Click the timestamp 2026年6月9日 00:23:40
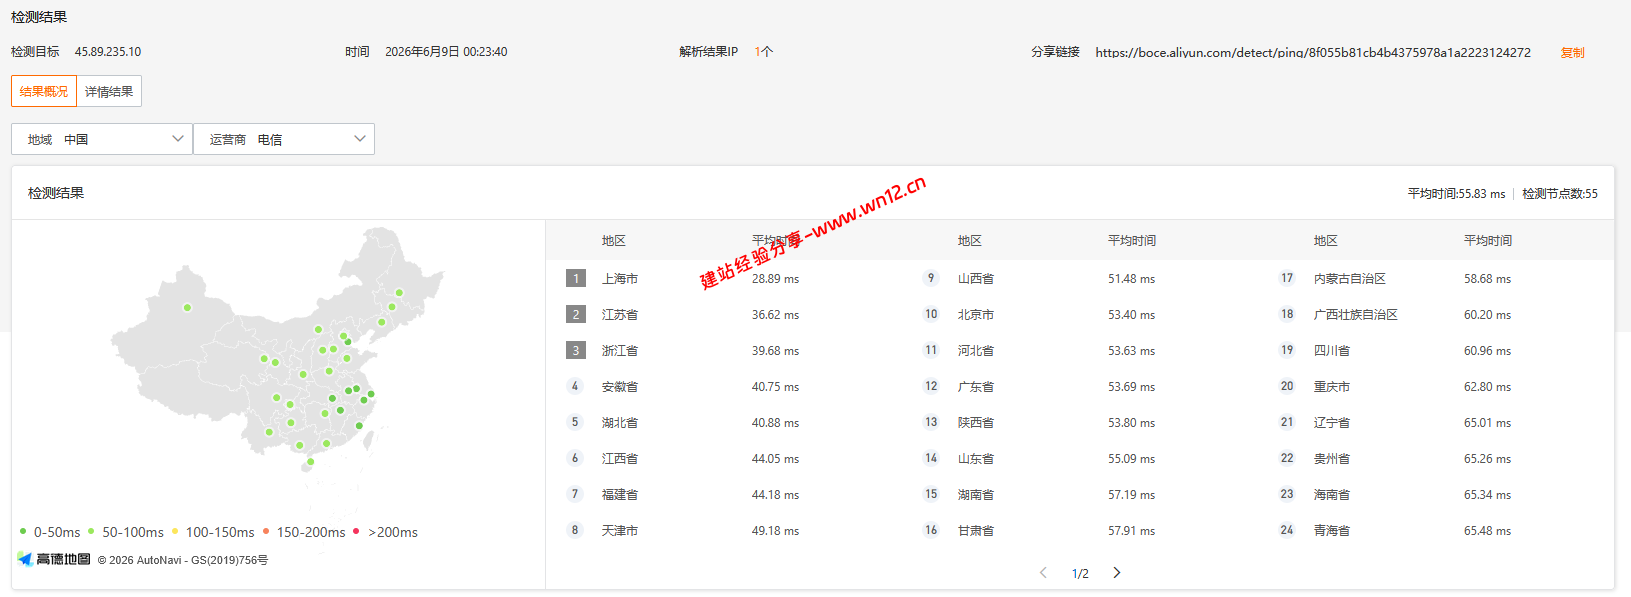Screen dimensions: 1631x597 pos(446,52)
